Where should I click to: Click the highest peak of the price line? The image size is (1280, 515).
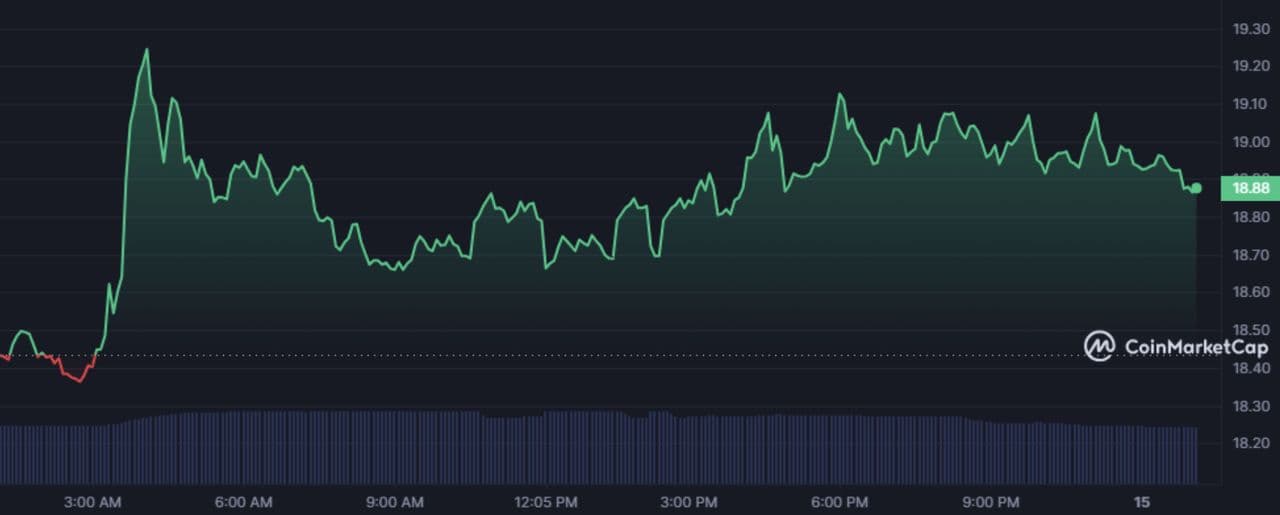click(147, 50)
